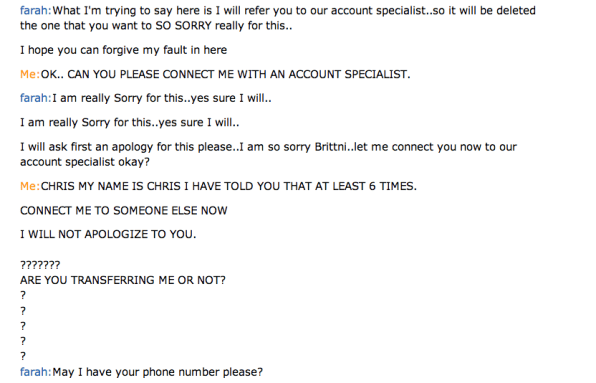Click the text 'CONNECT ME TO SOMEONE ELSE NOW'

pos(124,210)
